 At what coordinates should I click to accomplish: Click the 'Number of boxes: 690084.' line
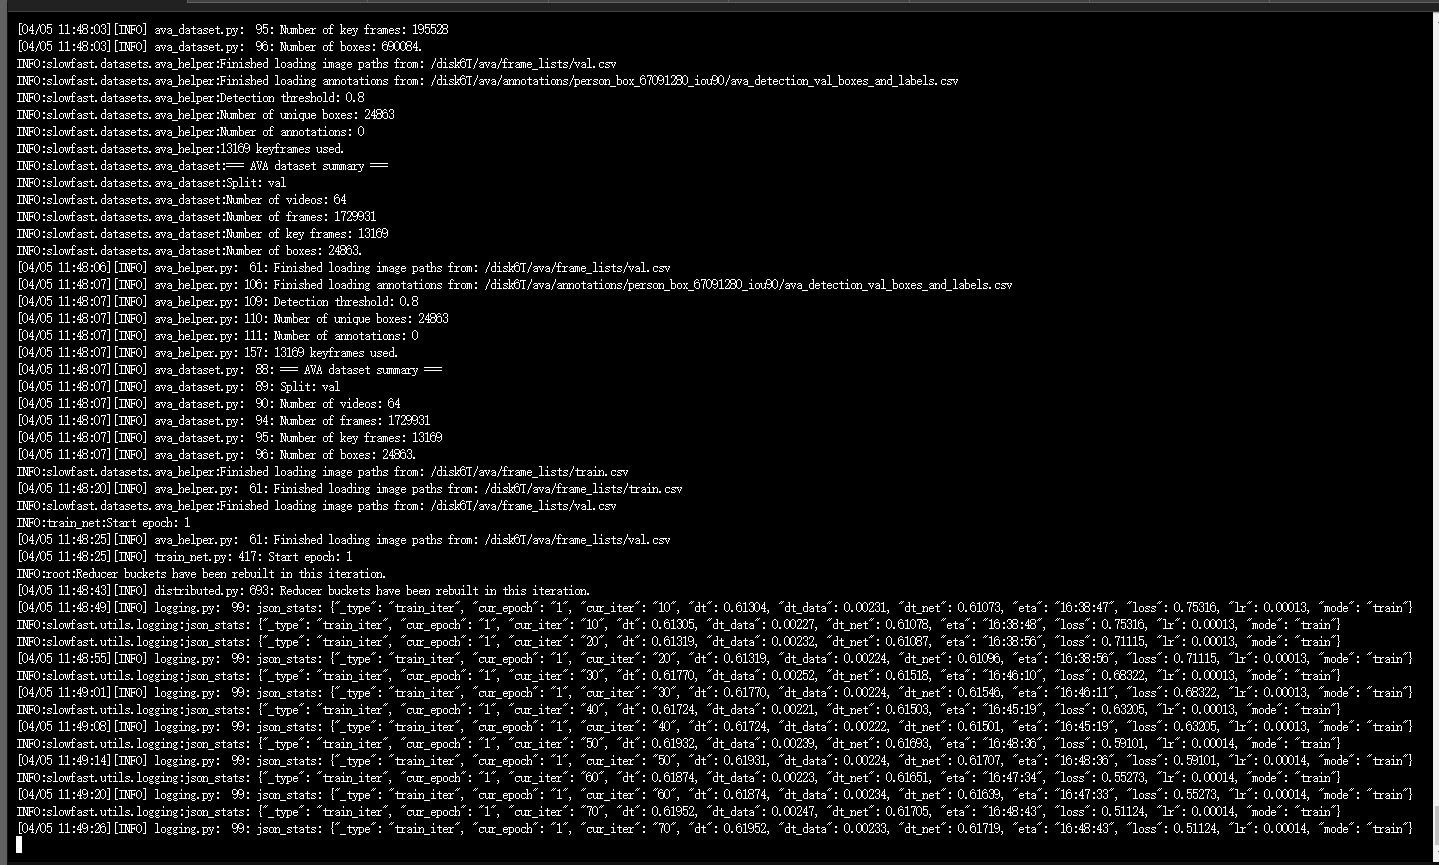(219, 47)
